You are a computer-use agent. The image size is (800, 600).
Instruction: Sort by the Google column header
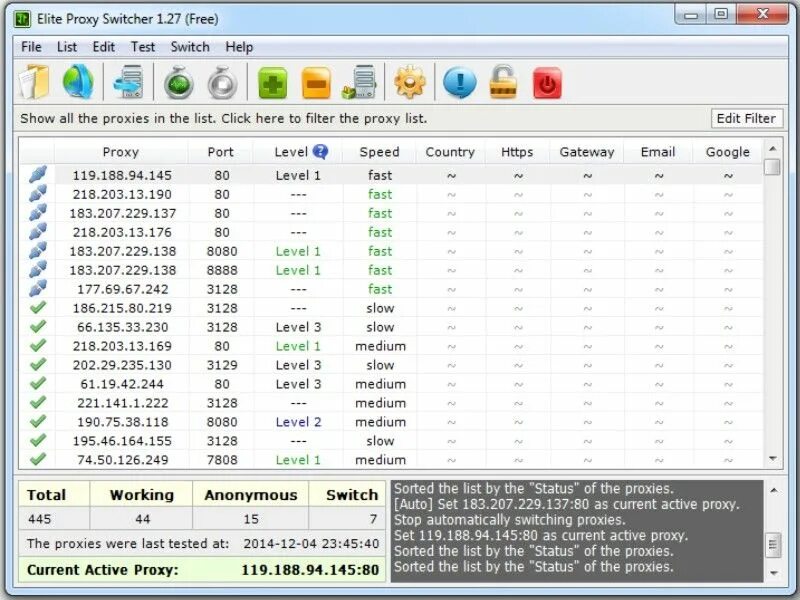pyautogui.click(x=728, y=152)
